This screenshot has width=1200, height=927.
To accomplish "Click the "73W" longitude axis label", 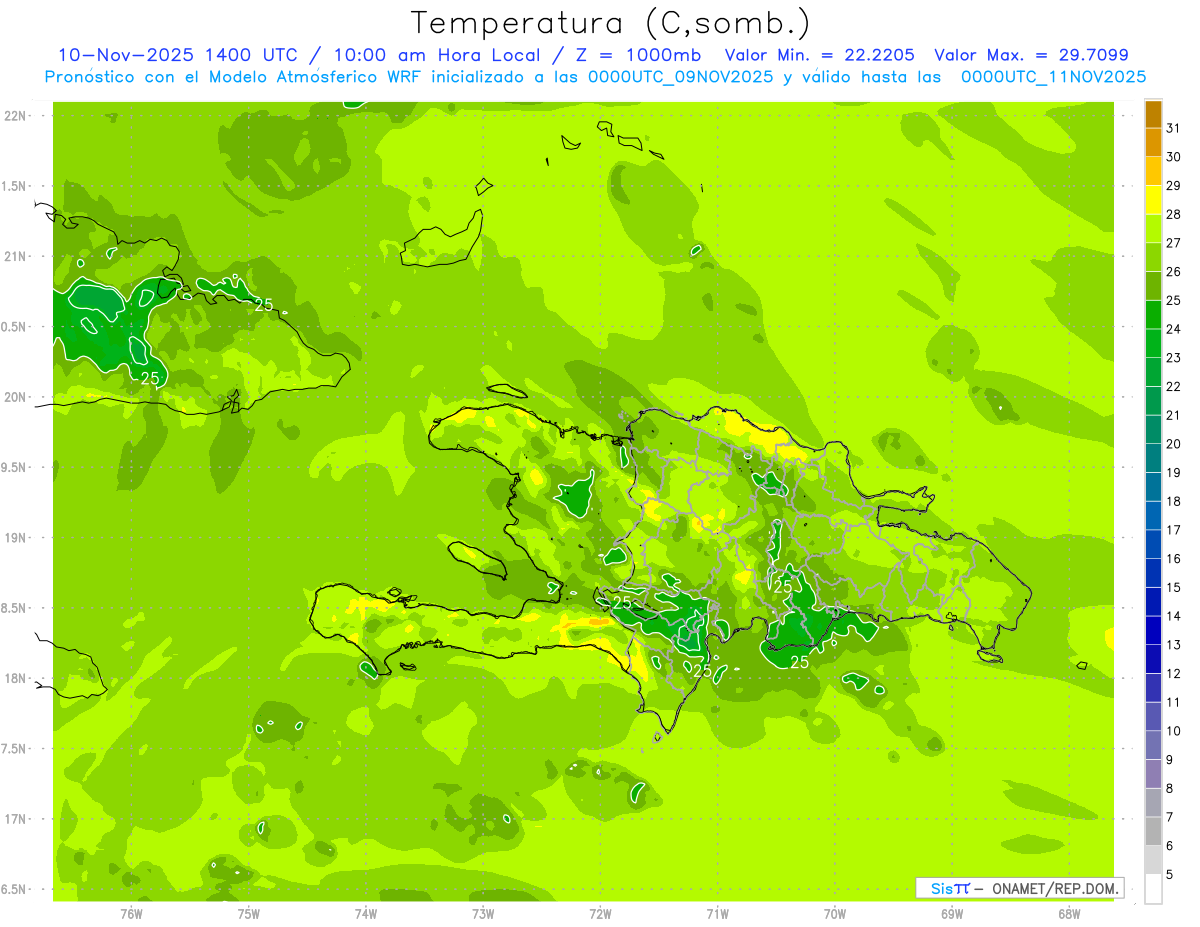I will coord(483,914).
